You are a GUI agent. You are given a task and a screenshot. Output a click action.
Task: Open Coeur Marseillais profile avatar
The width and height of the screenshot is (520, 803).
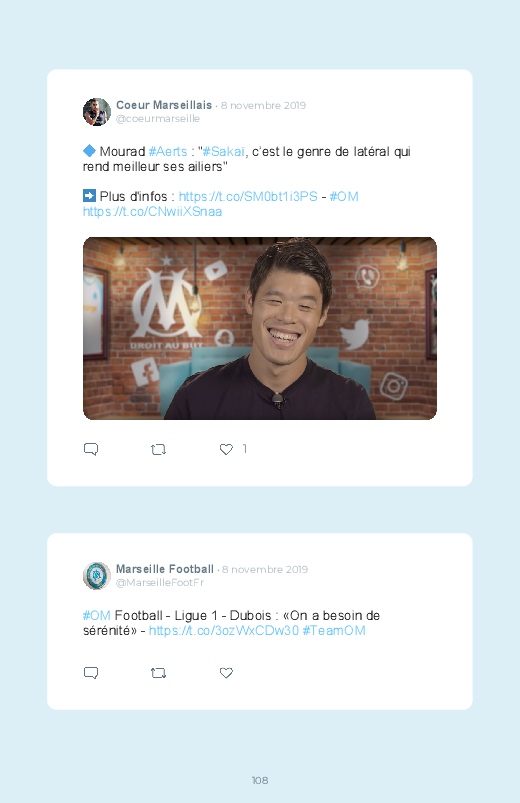pos(97,112)
